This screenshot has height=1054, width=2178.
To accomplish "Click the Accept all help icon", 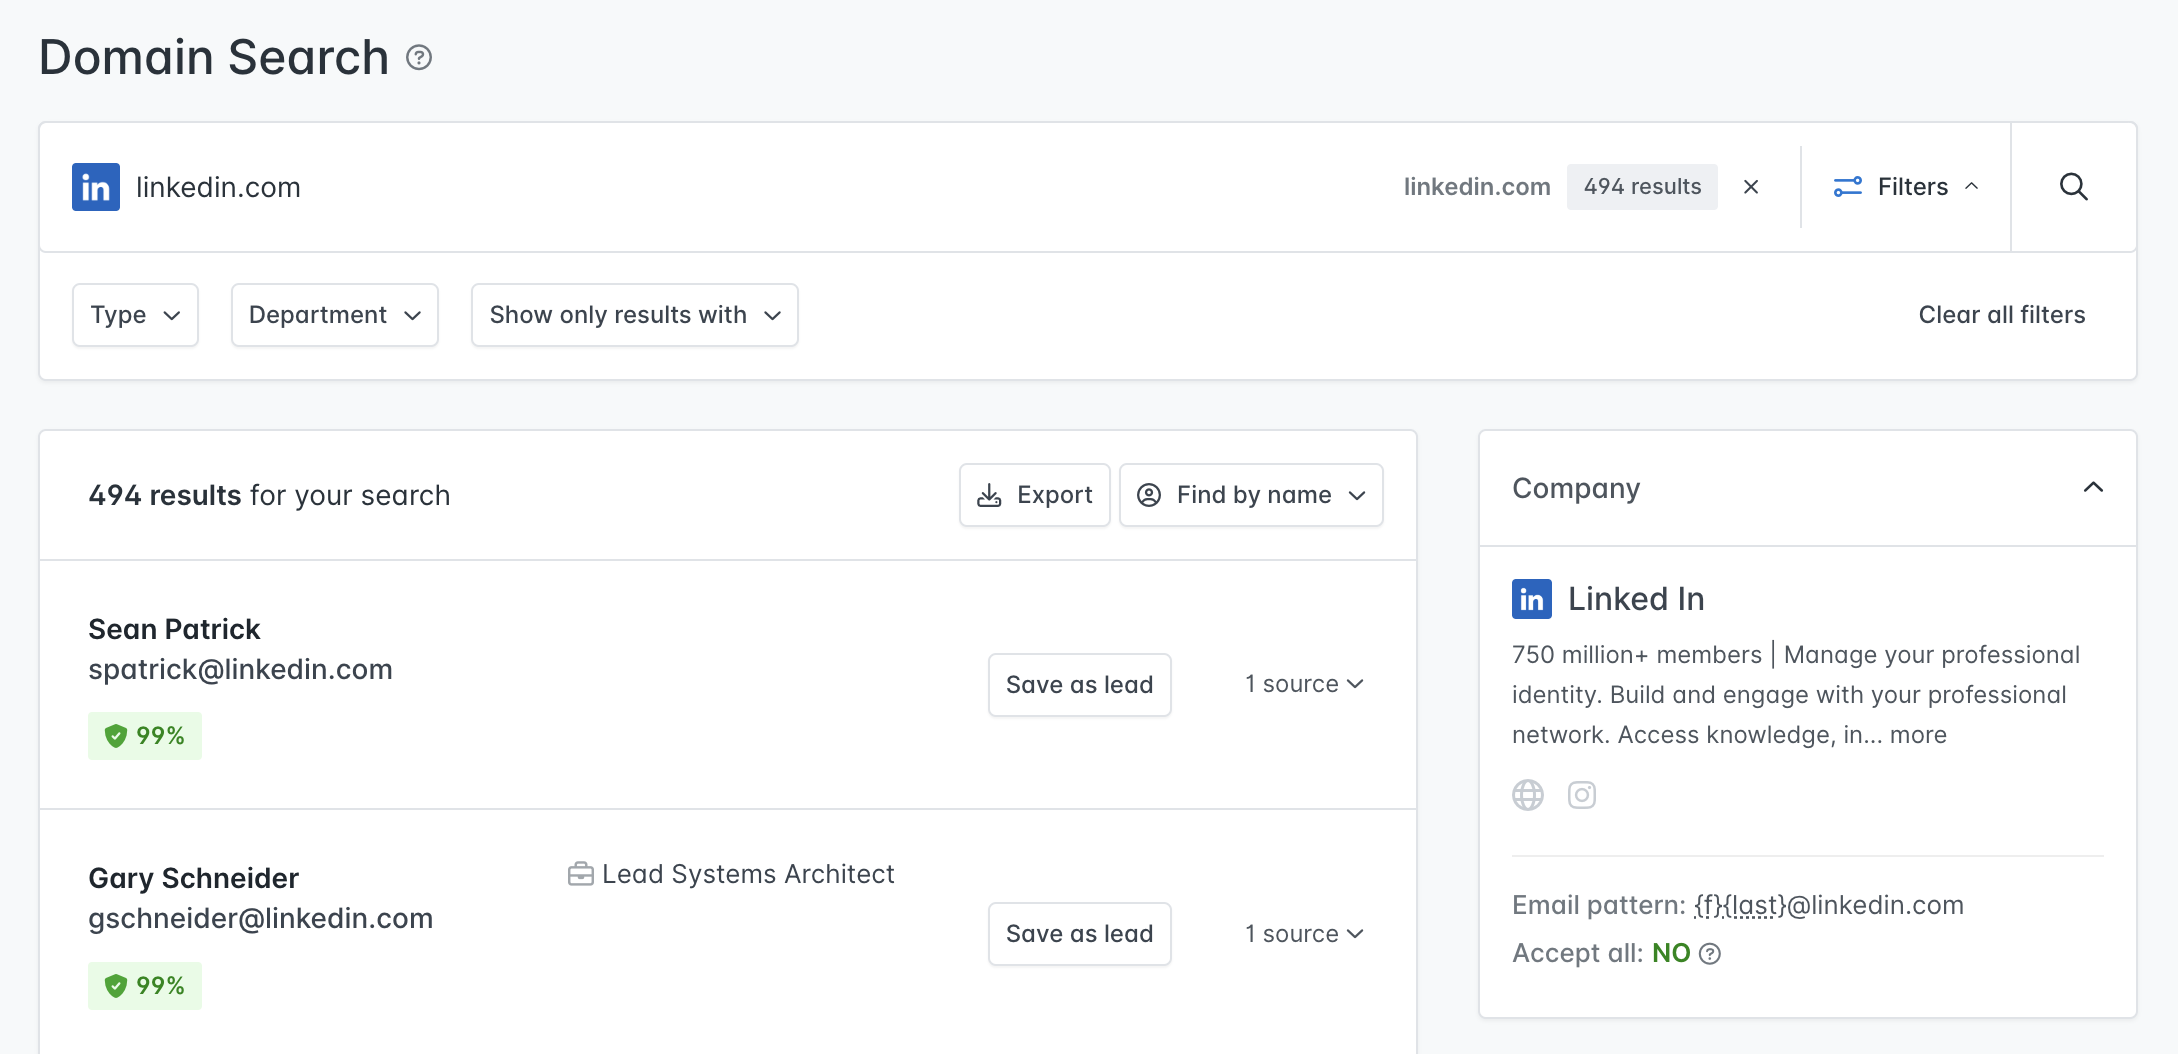I will 1710,954.
